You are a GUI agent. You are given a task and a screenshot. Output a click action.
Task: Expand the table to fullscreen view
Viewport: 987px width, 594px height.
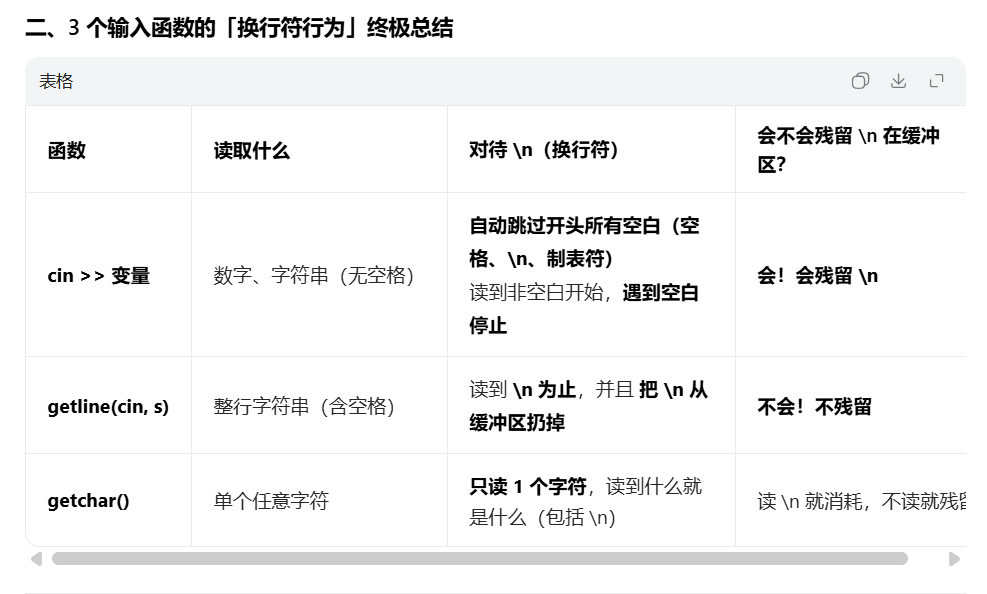(x=937, y=81)
